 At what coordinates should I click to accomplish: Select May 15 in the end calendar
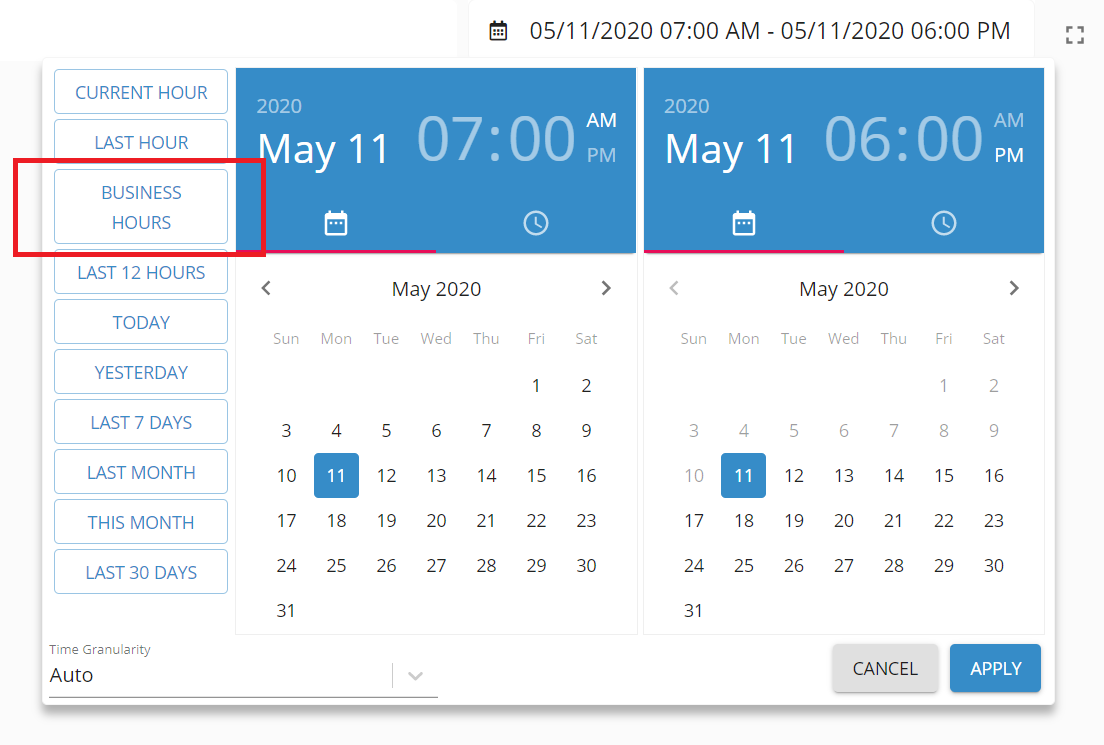(944, 476)
